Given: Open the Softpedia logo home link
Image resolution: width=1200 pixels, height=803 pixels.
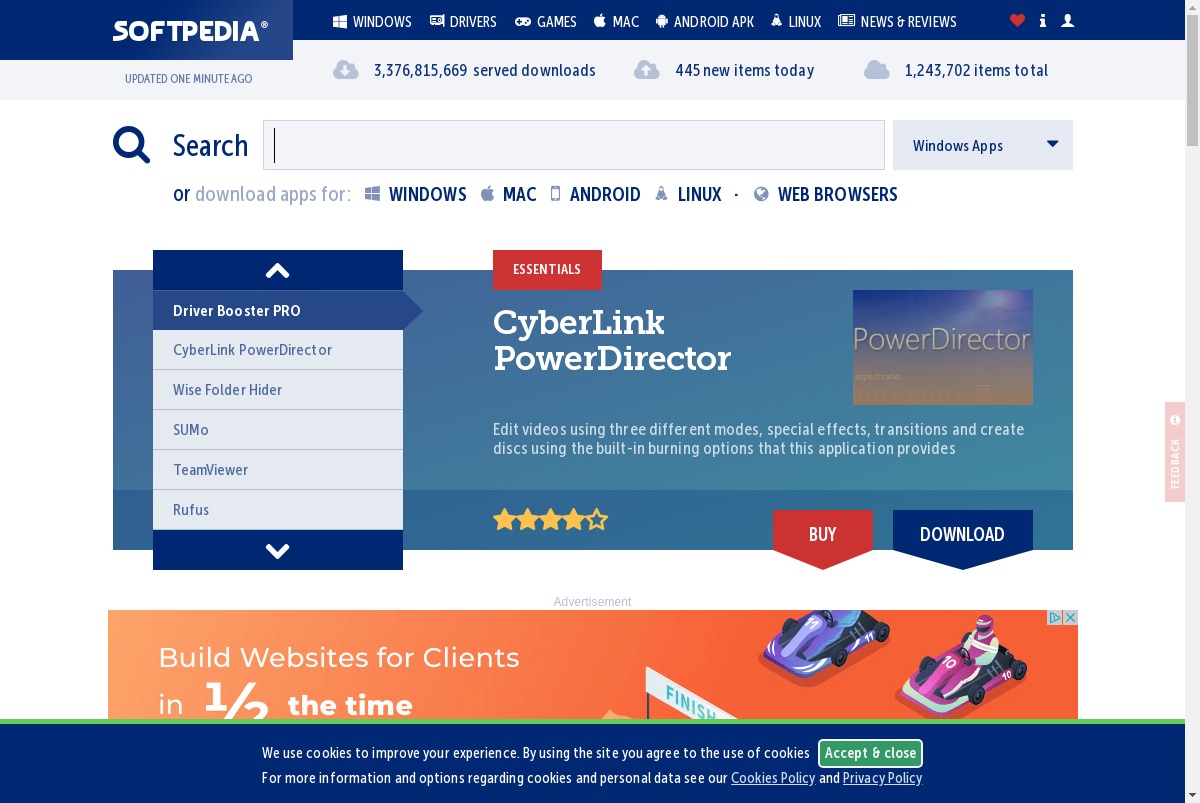Looking at the screenshot, I should pyautogui.click(x=190, y=30).
